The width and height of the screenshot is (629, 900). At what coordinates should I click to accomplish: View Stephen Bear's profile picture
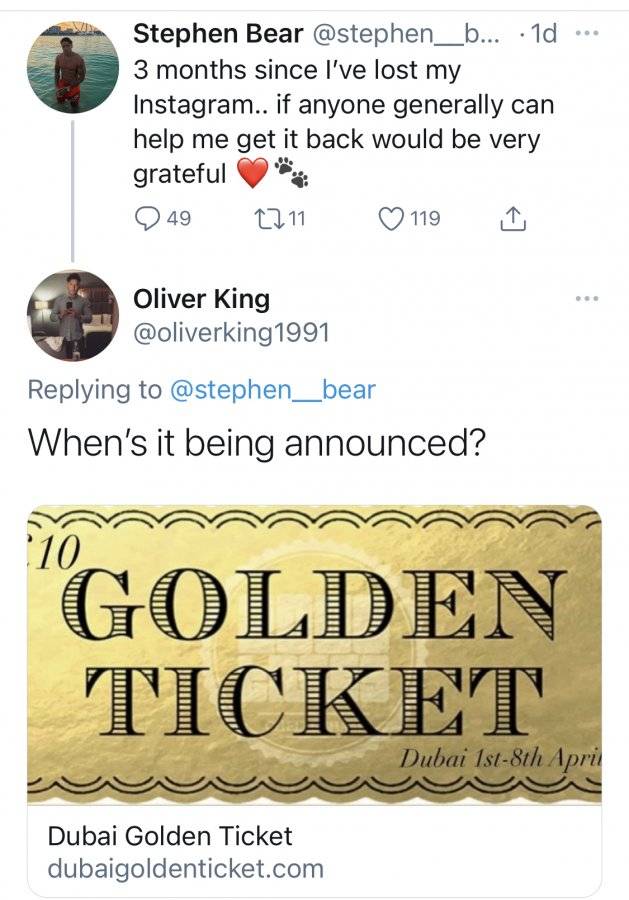tap(73, 67)
